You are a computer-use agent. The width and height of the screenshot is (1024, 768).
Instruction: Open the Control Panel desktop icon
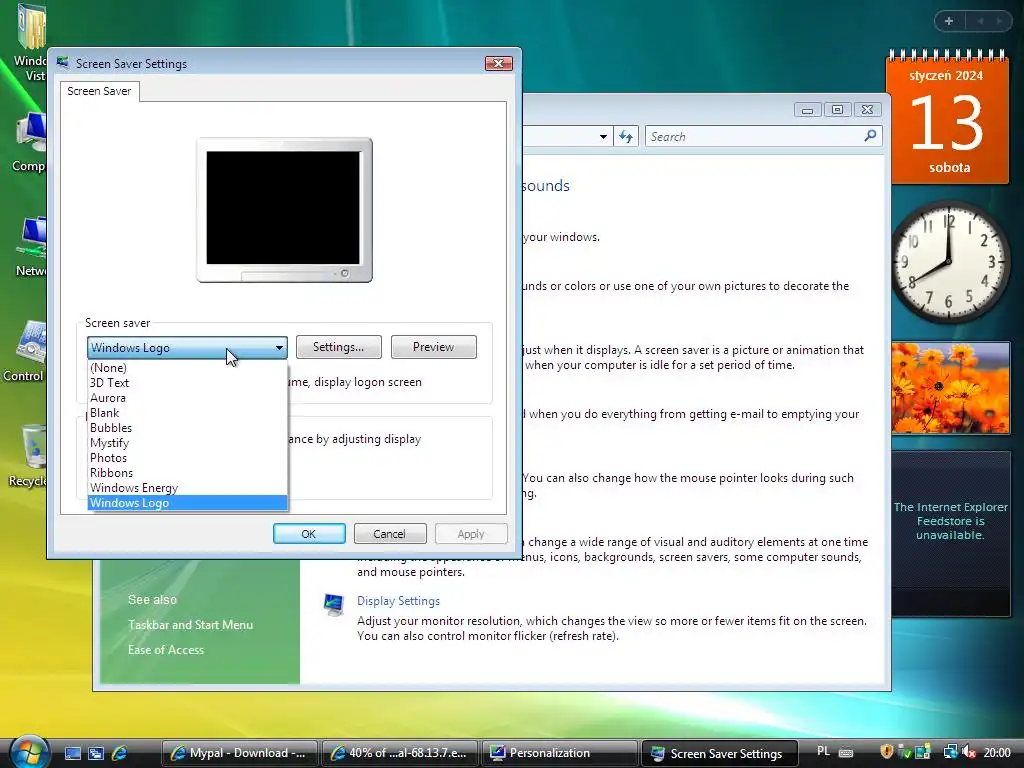[x=25, y=351]
